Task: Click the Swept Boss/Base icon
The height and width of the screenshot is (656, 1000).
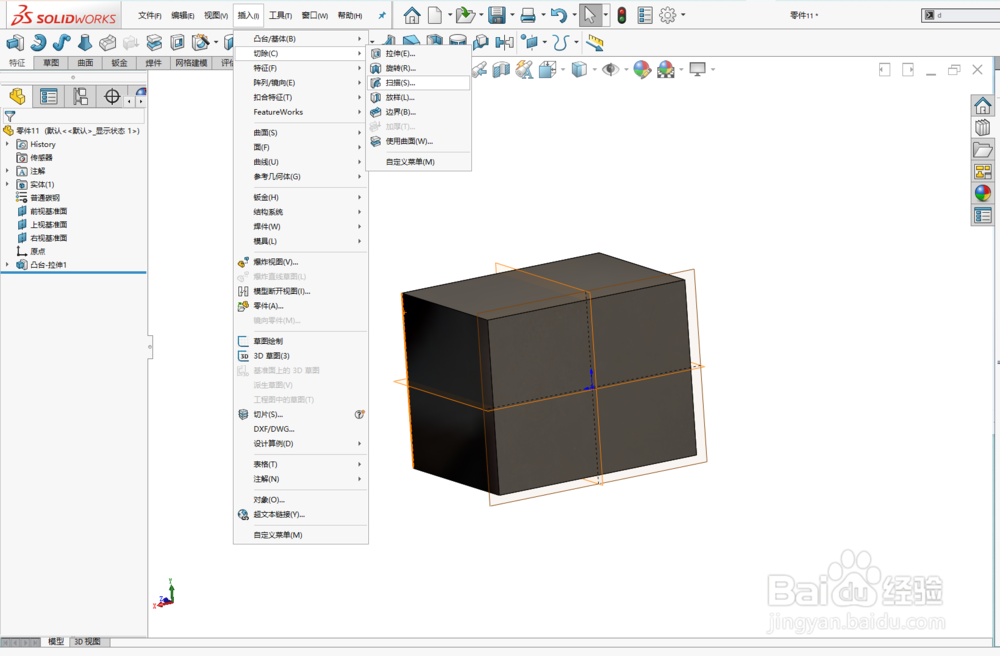Action: (x=61, y=43)
